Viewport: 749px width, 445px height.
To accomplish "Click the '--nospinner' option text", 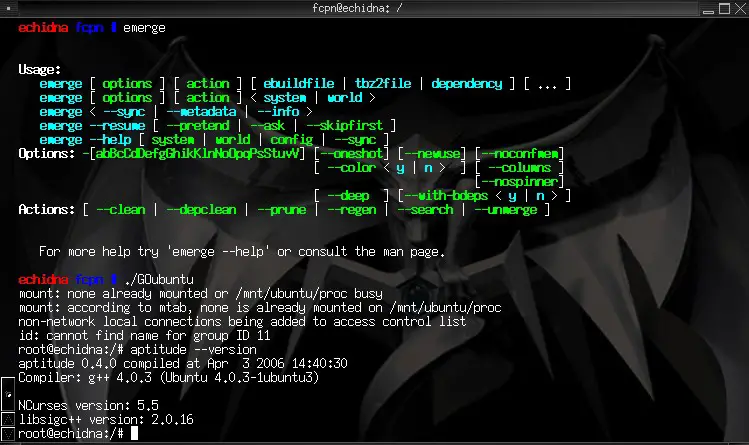I will pos(519,182).
